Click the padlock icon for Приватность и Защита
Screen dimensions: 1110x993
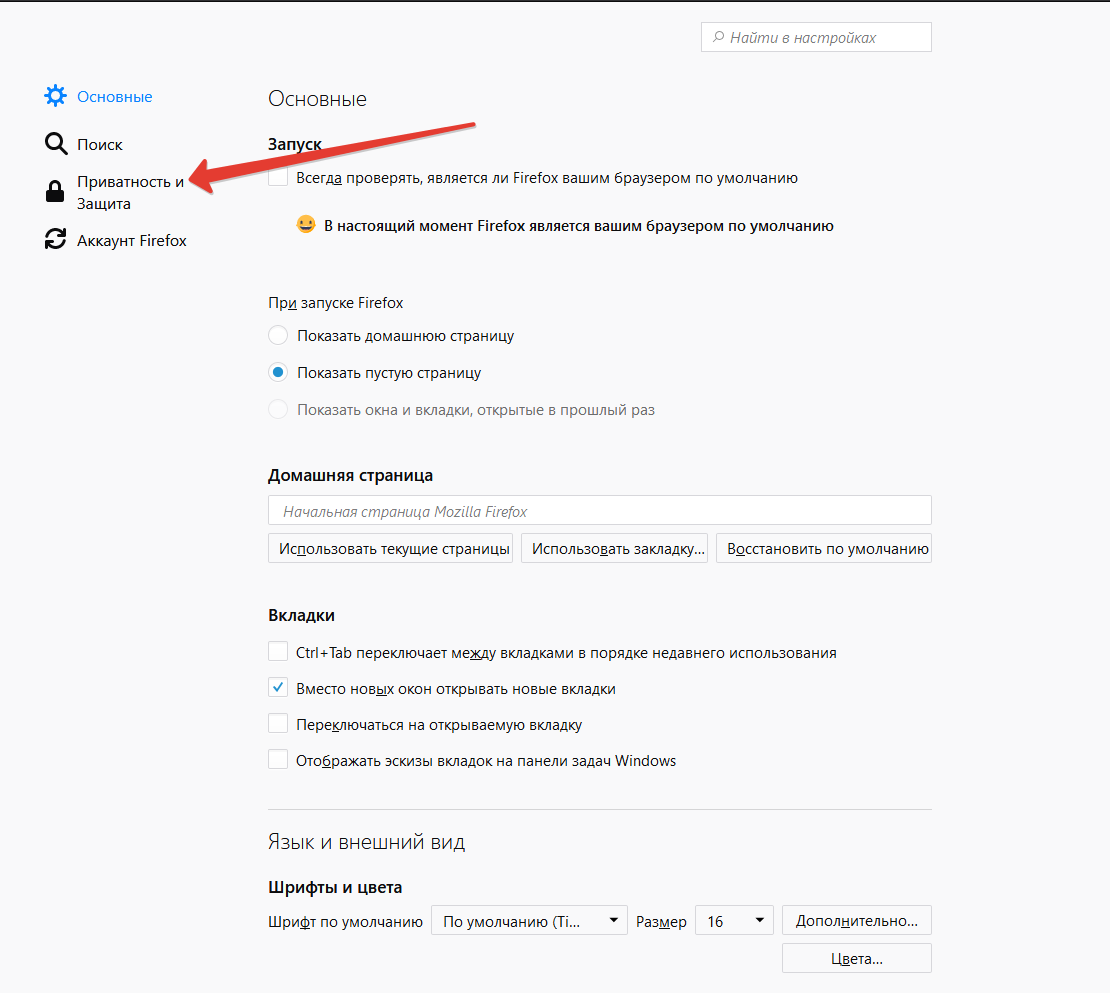tap(55, 191)
